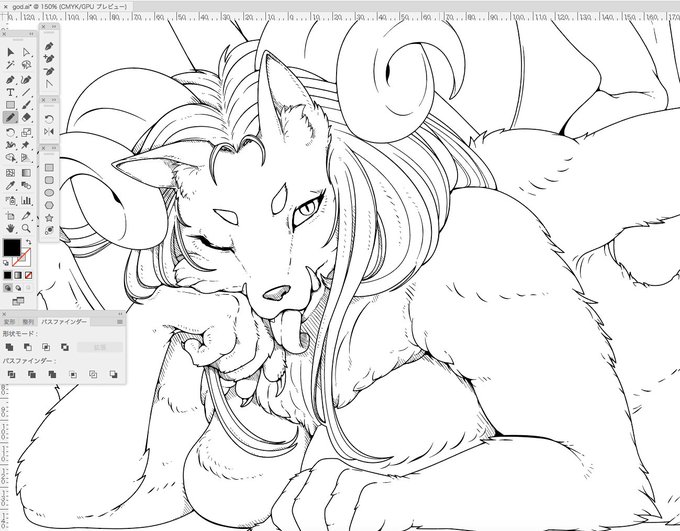This screenshot has height=531, width=680.
Task: Apply the Crop pathfinder
Action: (73, 374)
